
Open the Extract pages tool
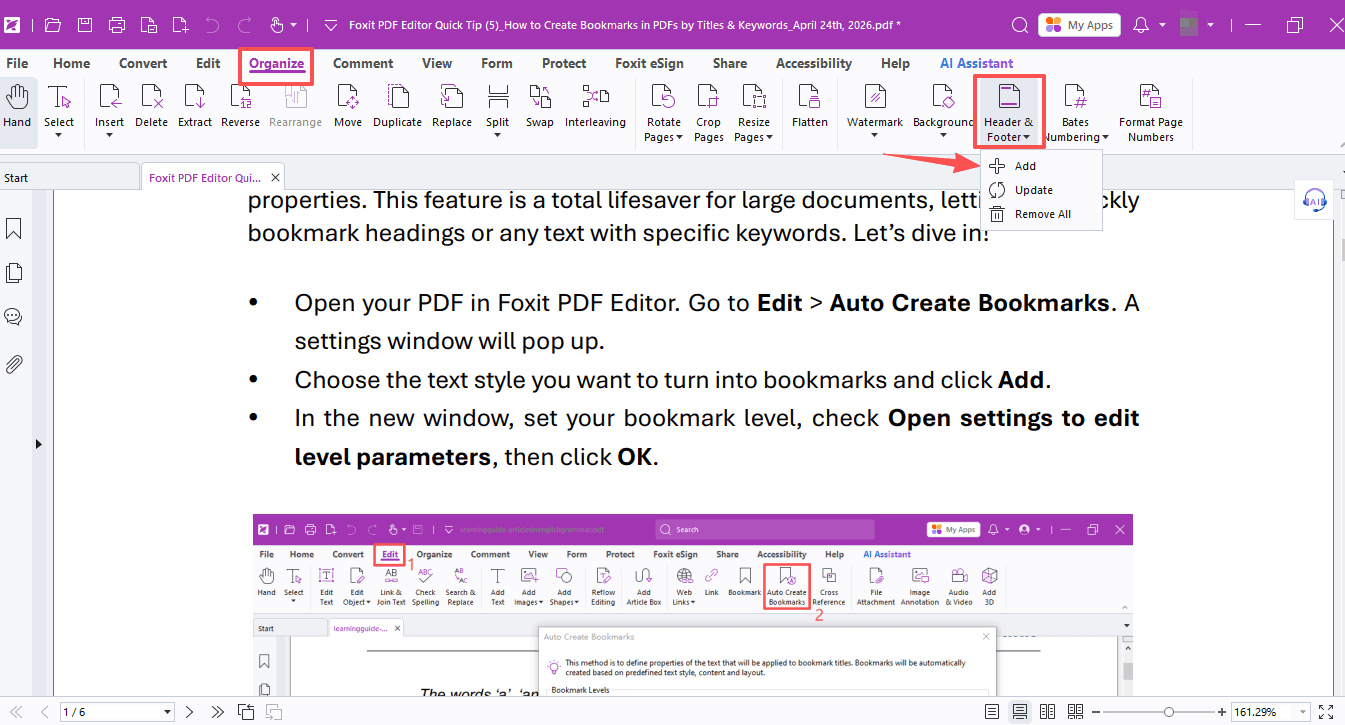(195, 106)
